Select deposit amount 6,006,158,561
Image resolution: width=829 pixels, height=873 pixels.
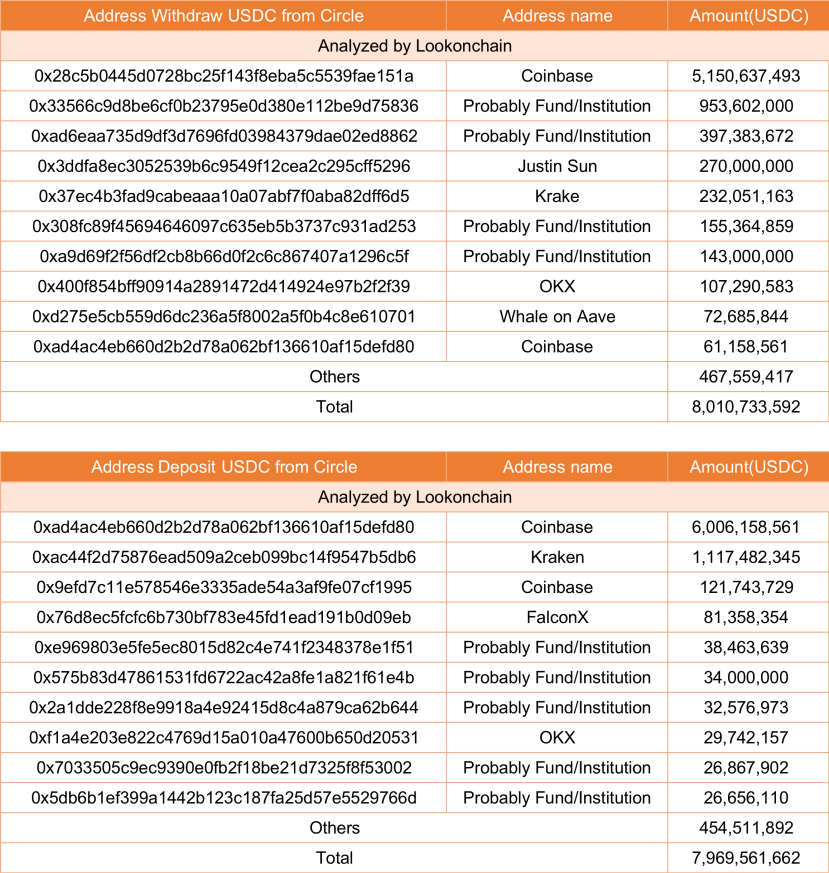click(746, 527)
